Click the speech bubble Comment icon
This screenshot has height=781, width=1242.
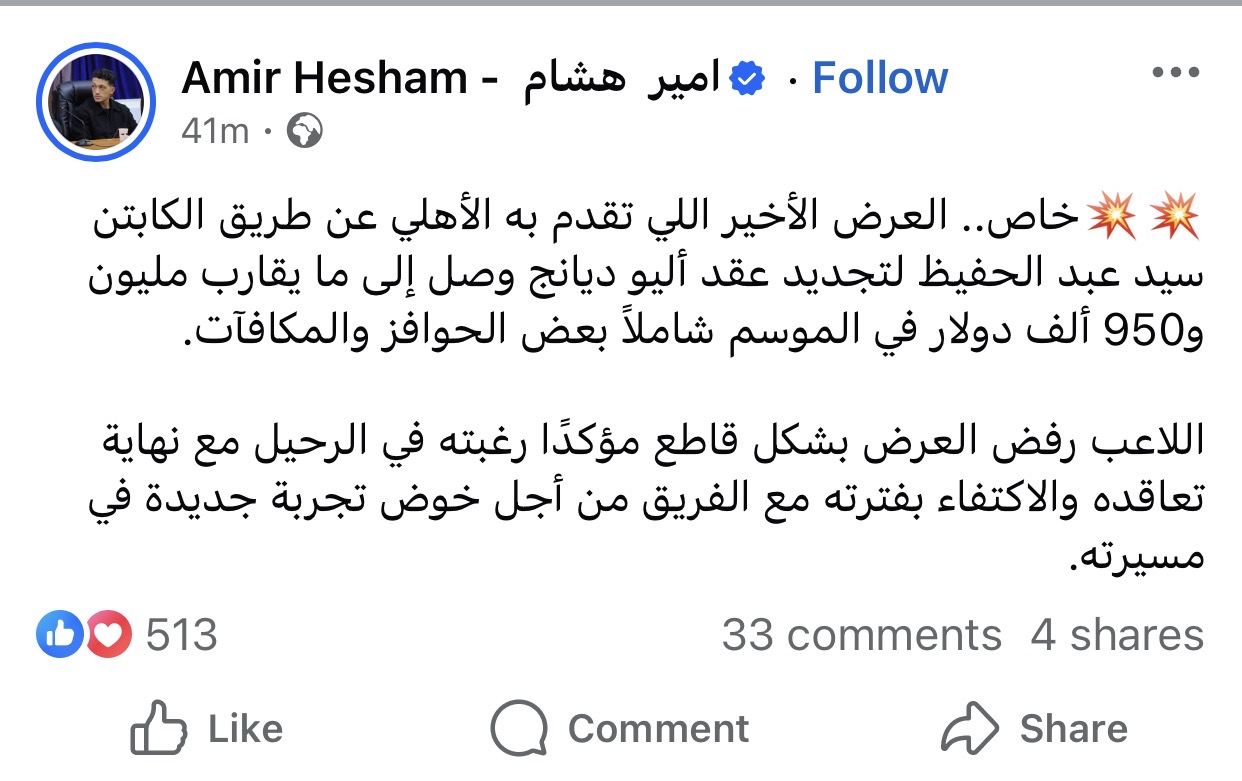click(520, 729)
